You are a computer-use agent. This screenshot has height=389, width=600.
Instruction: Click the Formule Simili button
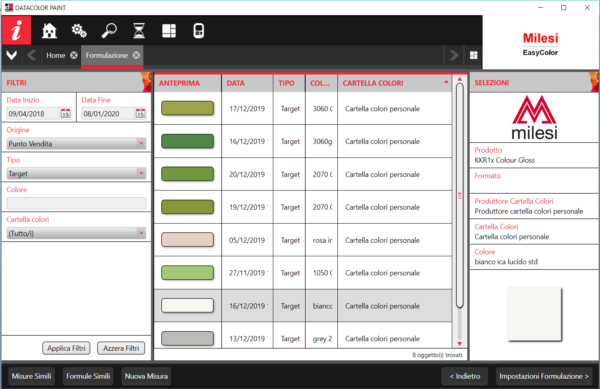click(88, 376)
